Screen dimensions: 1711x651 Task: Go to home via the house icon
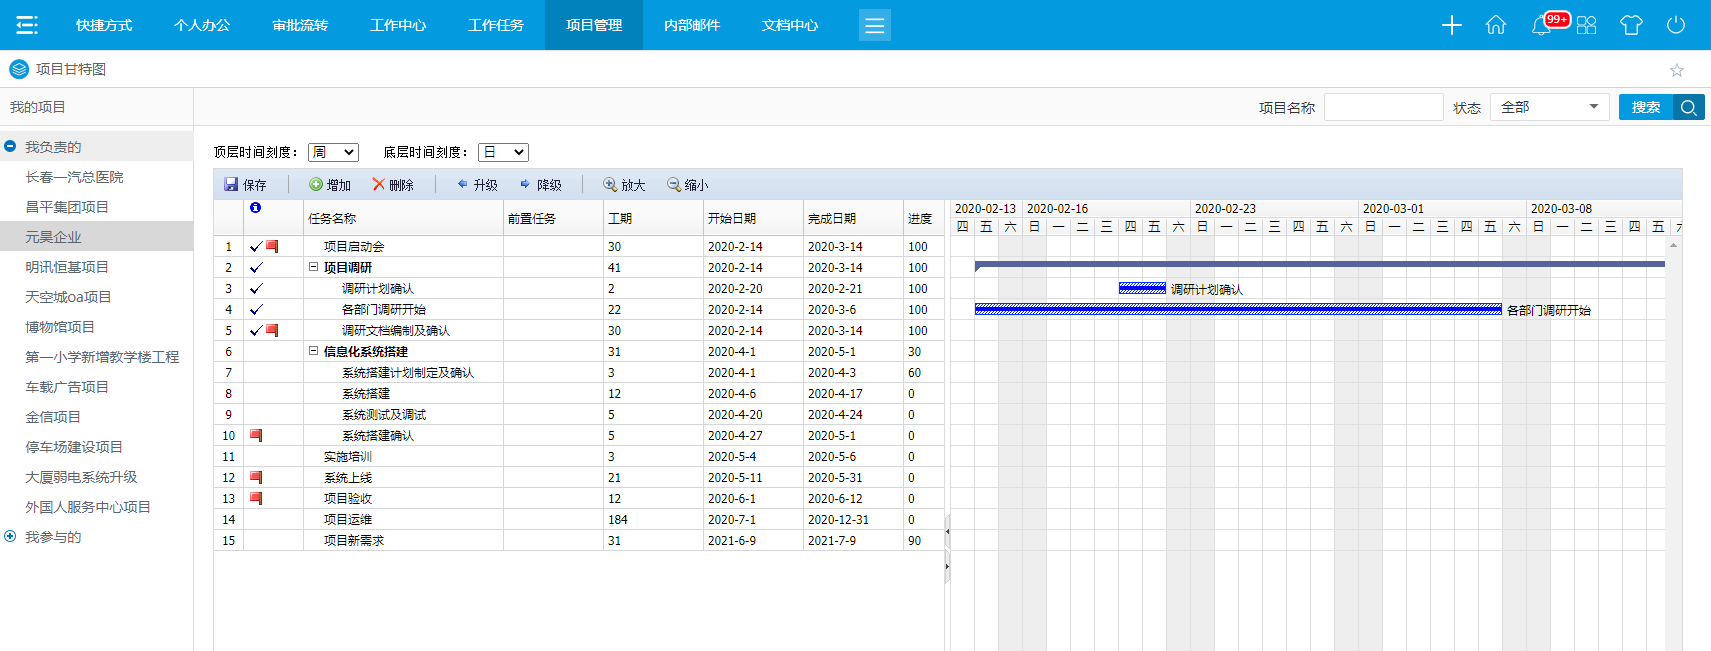click(x=1495, y=25)
